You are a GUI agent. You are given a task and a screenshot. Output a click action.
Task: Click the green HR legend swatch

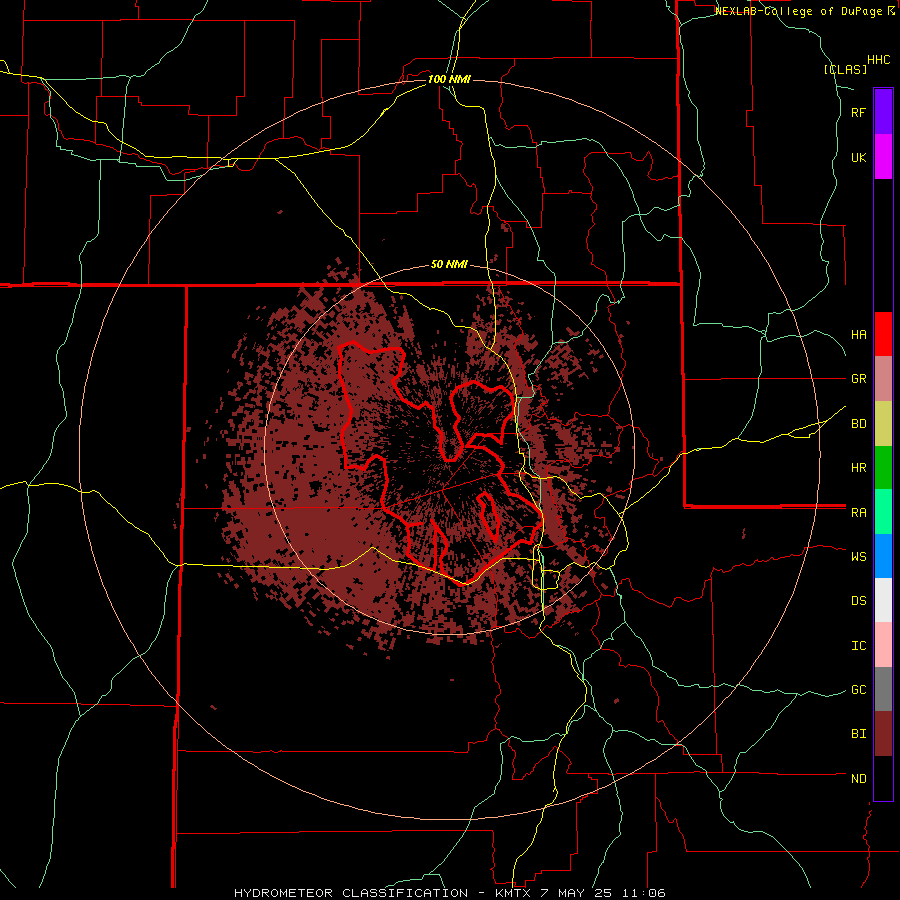pyautogui.click(x=883, y=468)
